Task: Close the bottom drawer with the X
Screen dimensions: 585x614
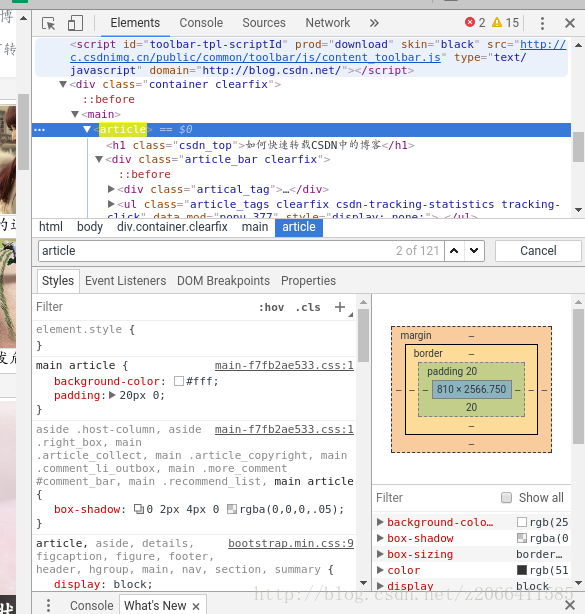Action: pyautogui.click(x=570, y=605)
